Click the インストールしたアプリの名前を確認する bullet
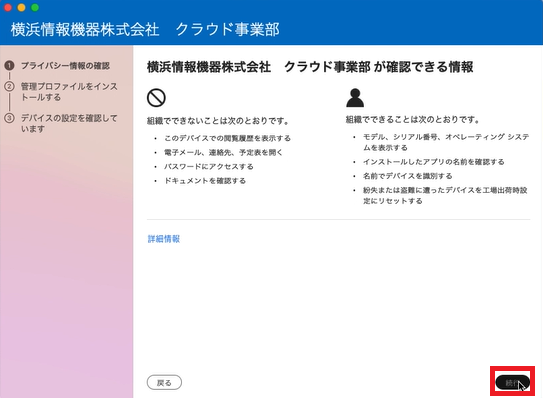Viewport: 543px width, 398px height. [x=434, y=162]
